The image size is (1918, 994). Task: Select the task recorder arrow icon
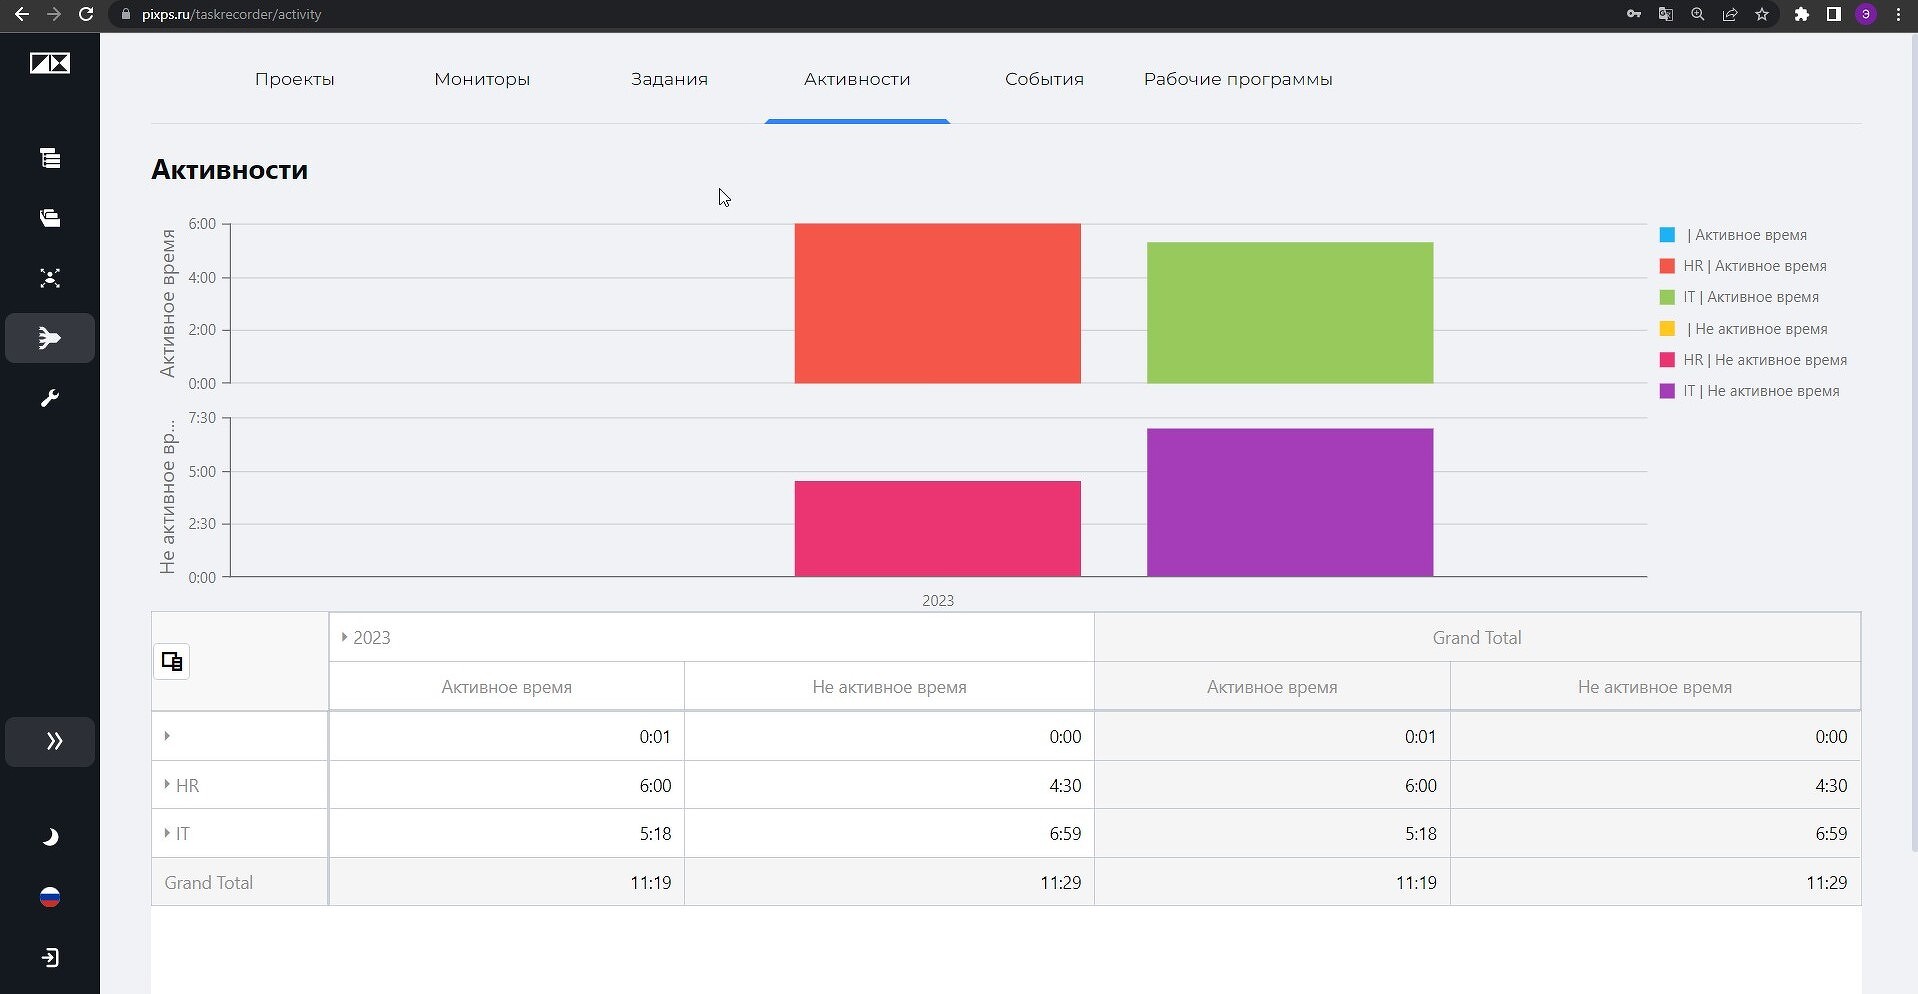click(x=50, y=338)
